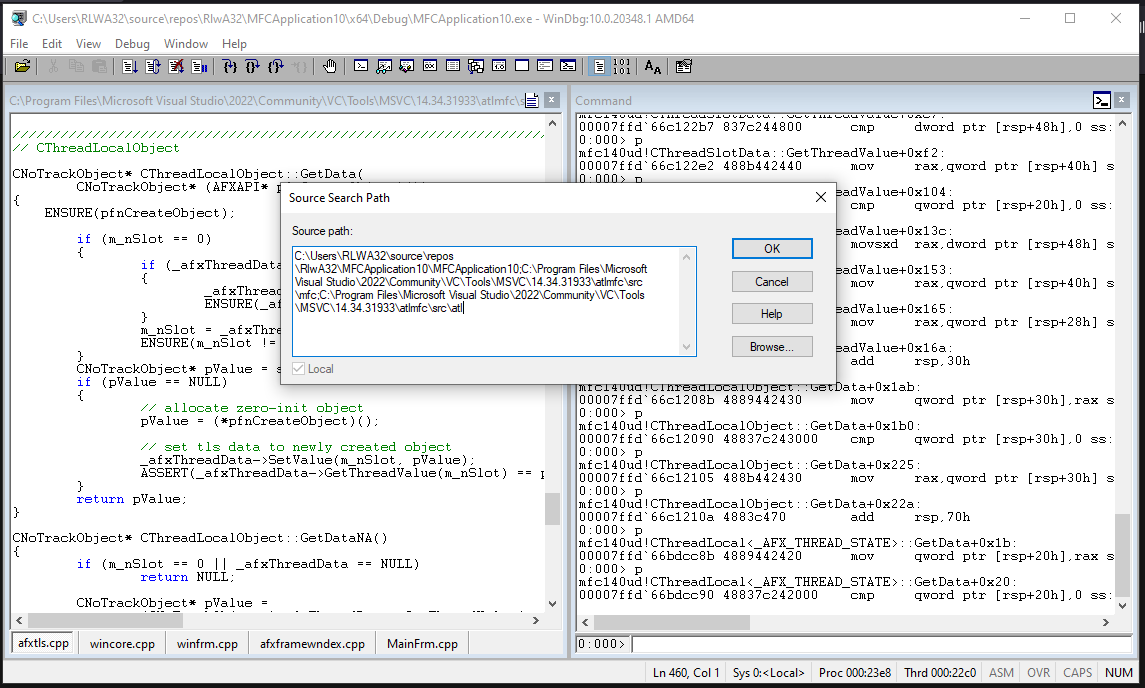The height and width of the screenshot is (688, 1145).
Task: Click the source code vertical scrollbar thumb
Action: (552, 509)
